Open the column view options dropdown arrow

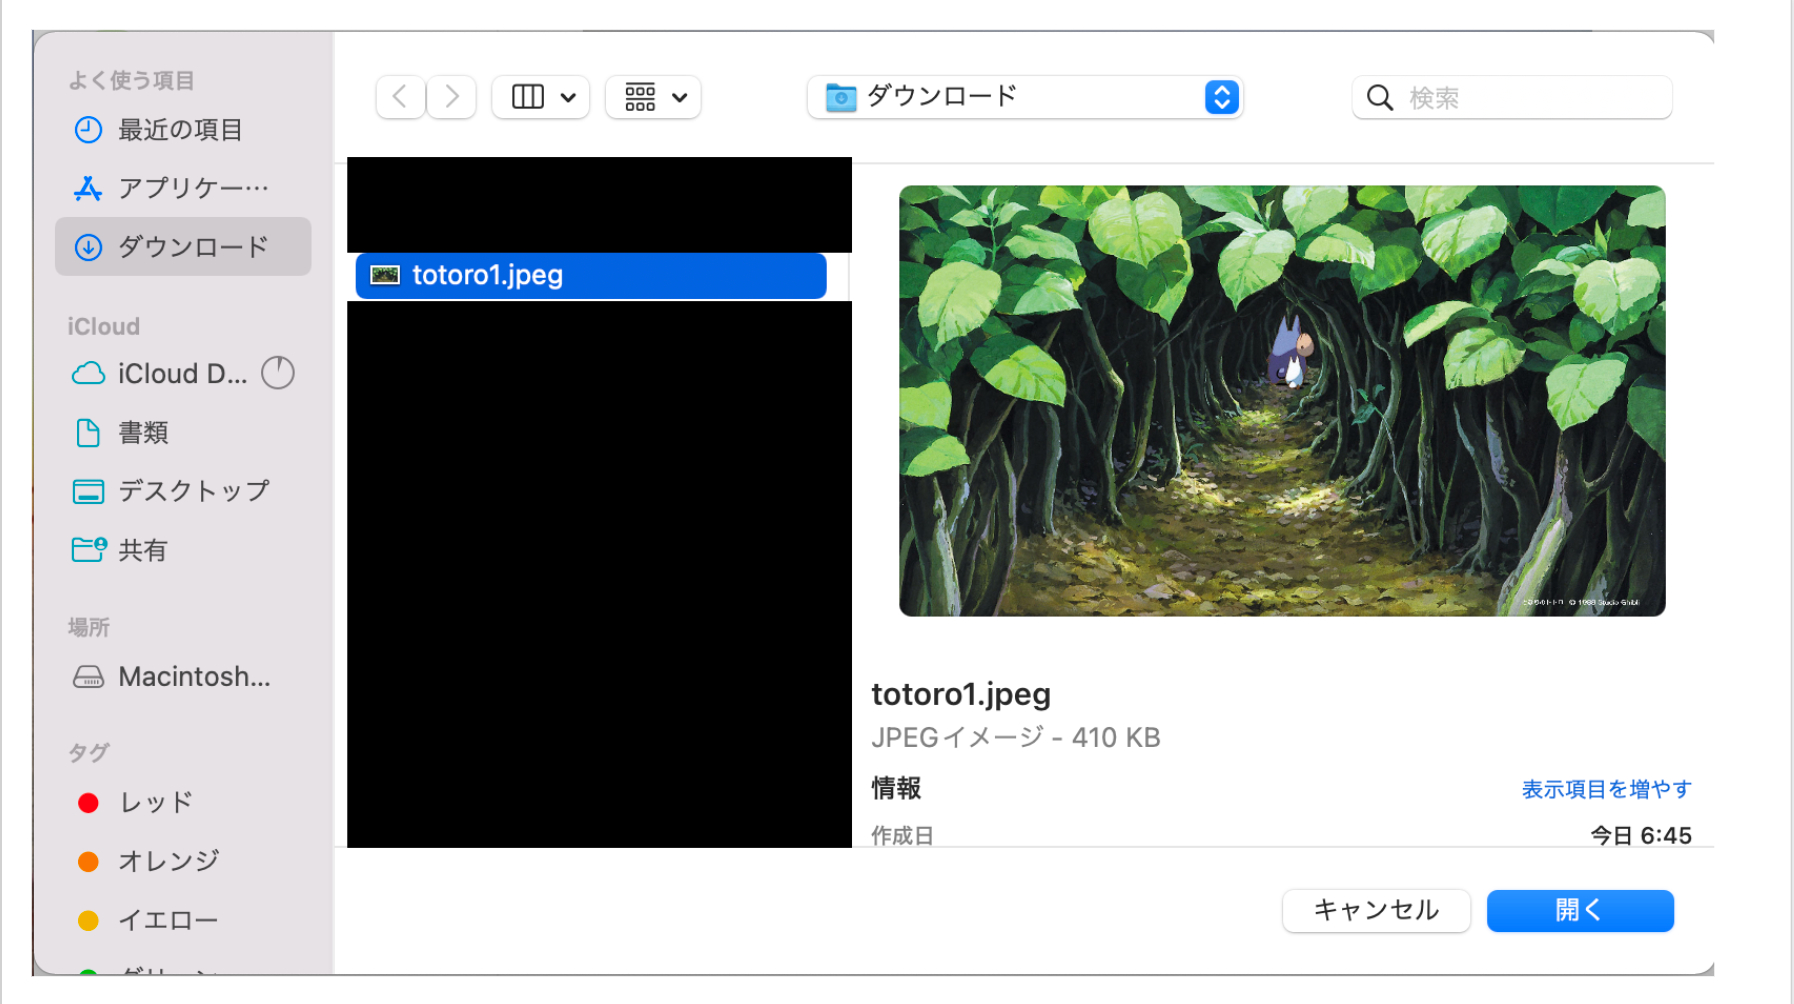click(x=568, y=98)
